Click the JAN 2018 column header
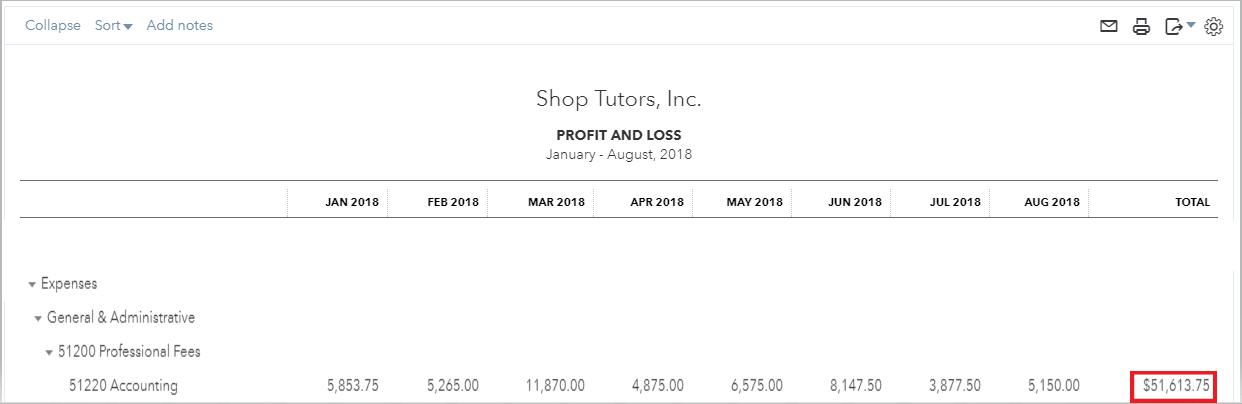Viewport: 1242px width, 404px height. [353, 202]
